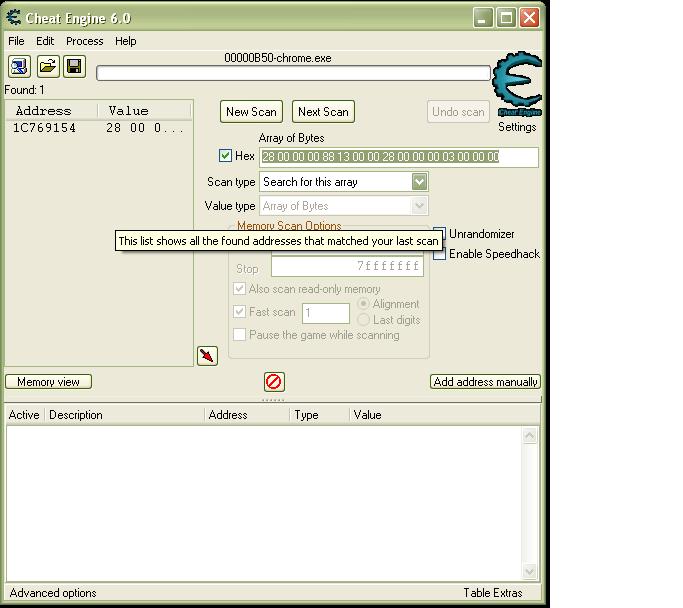Click the address table scroll down arrow

click(530, 571)
